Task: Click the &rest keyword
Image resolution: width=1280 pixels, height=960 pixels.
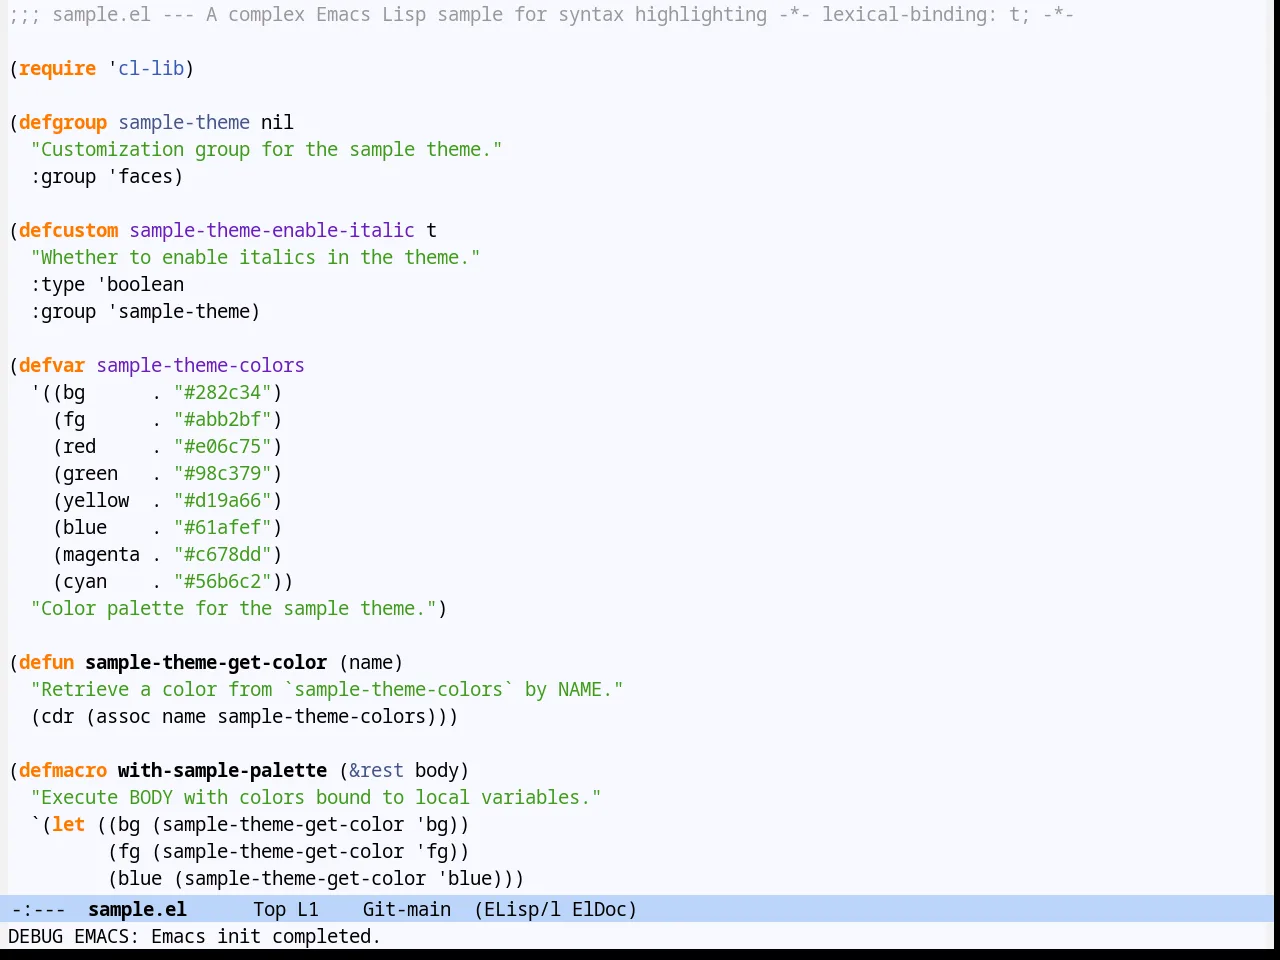Action: coord(376,770)
